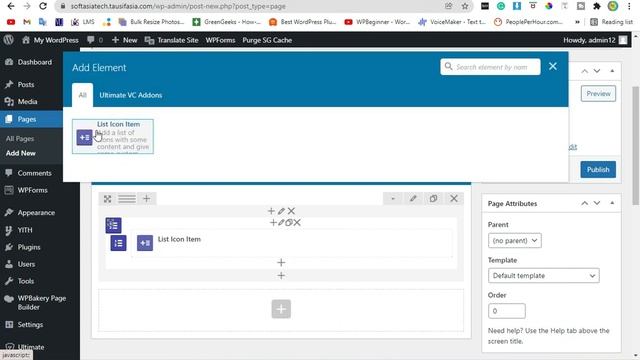Image resolution: width=640 pixels, height=360 pixels.
Task: Open the browser extensions puzzle icon
Action: pyautogui.click(x=597, y=6)
